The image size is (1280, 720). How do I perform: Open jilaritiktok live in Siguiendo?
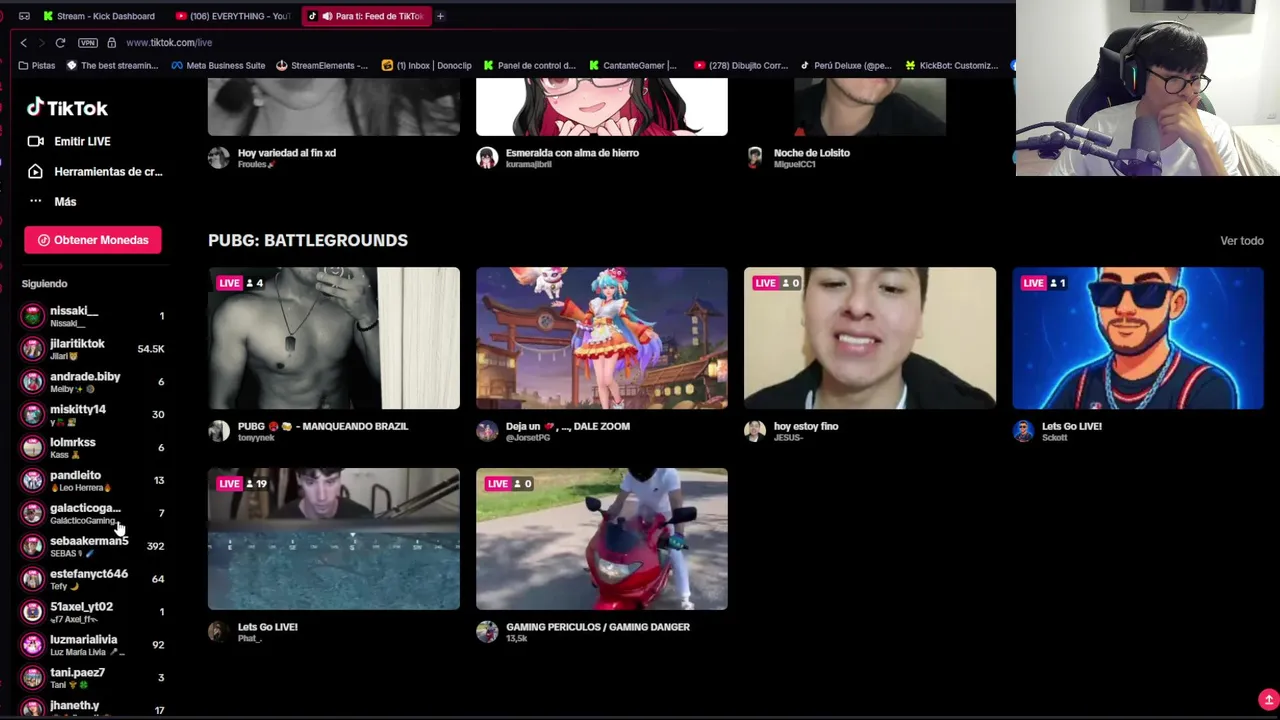coord(93,349)
